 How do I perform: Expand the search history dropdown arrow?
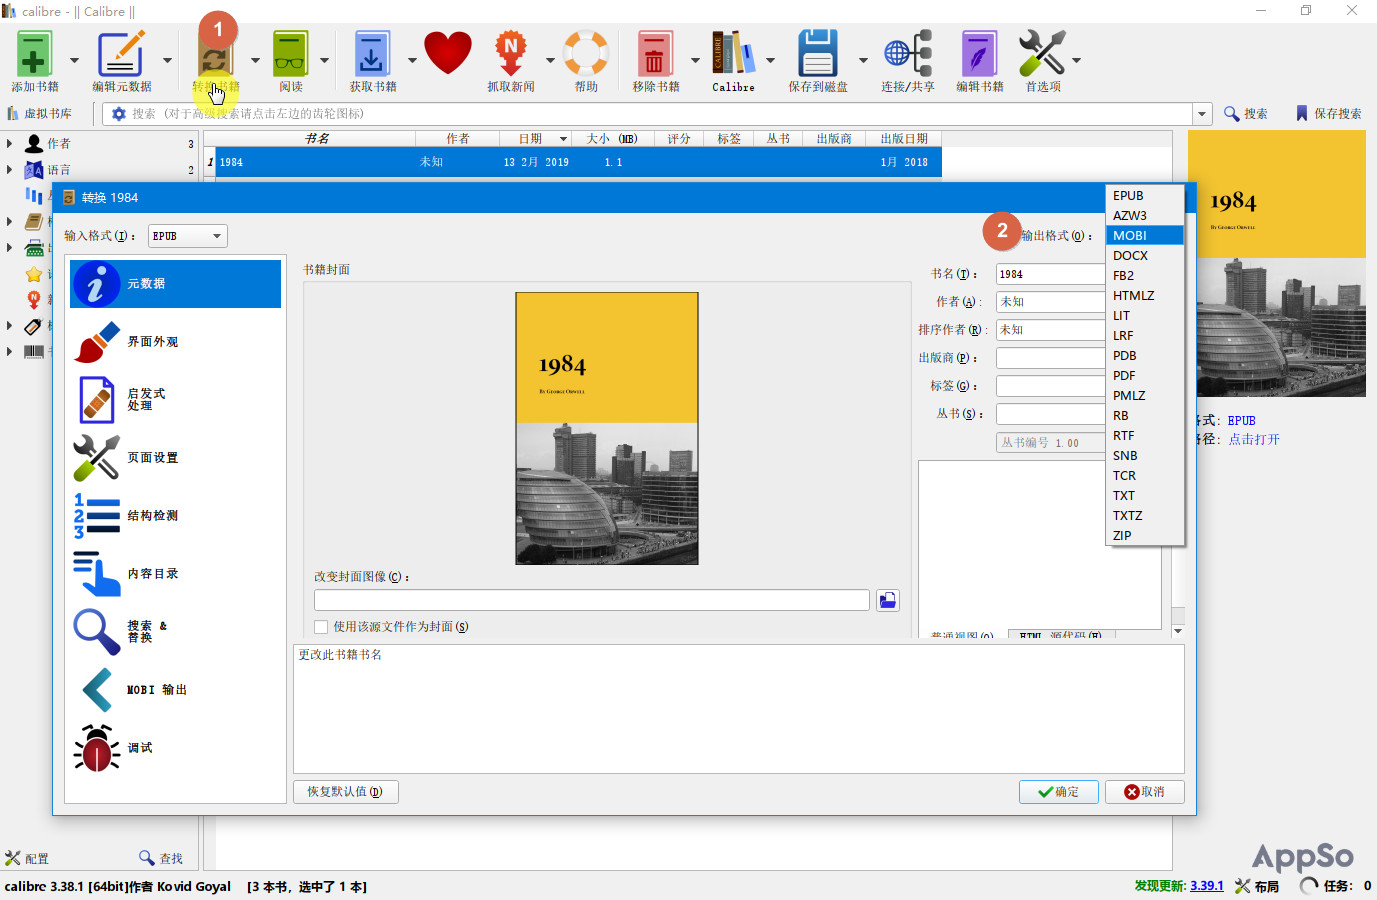[1202, 114]
